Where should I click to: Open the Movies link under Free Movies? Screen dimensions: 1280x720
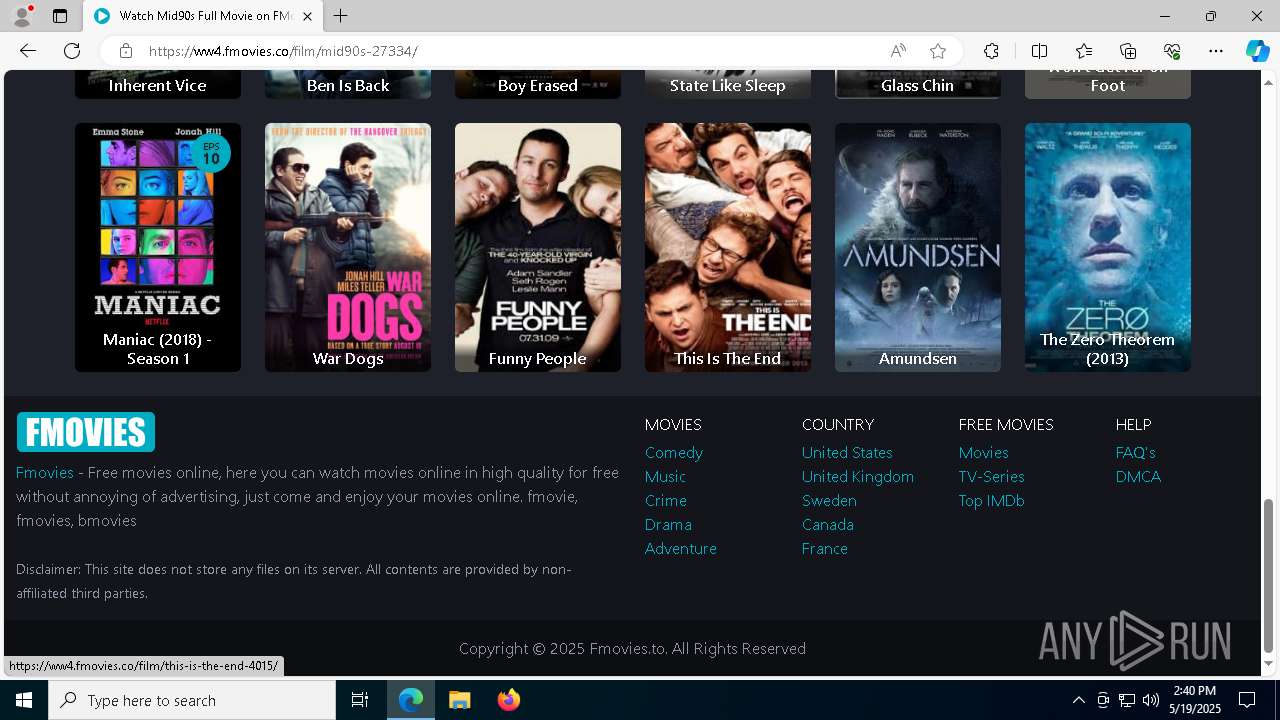click(x=984, y=452)
